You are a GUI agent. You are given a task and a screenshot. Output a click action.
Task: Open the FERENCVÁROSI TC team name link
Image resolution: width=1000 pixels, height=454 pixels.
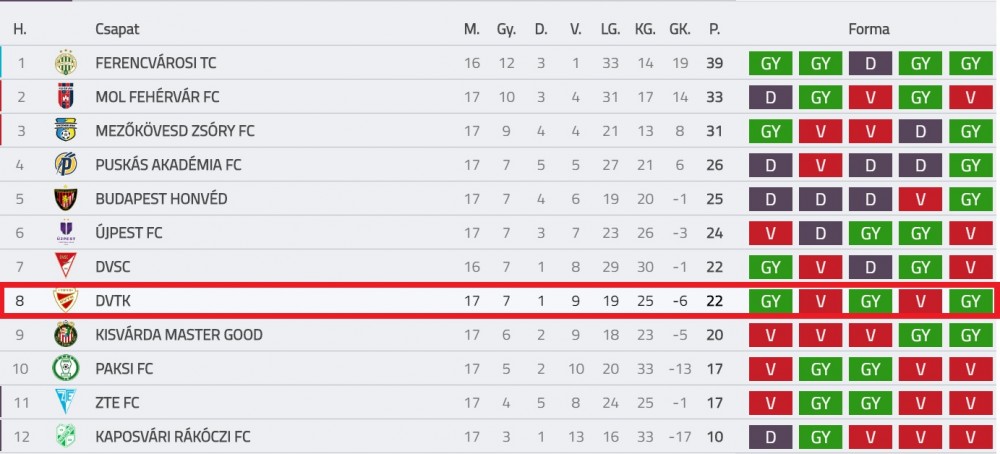pyautogui.click(x=156, y=62)
